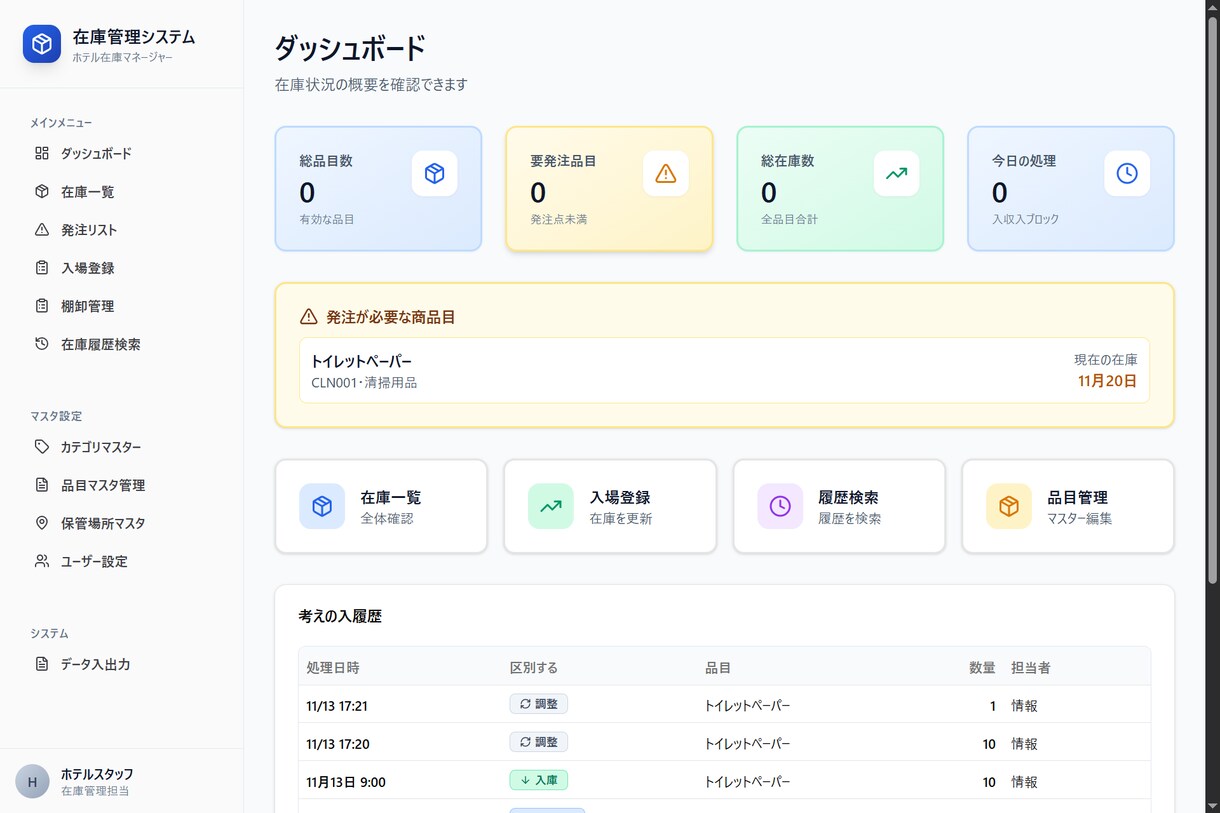Click the 区別する column header
The image size is (1220, 813).
click(x=534, y=667)
